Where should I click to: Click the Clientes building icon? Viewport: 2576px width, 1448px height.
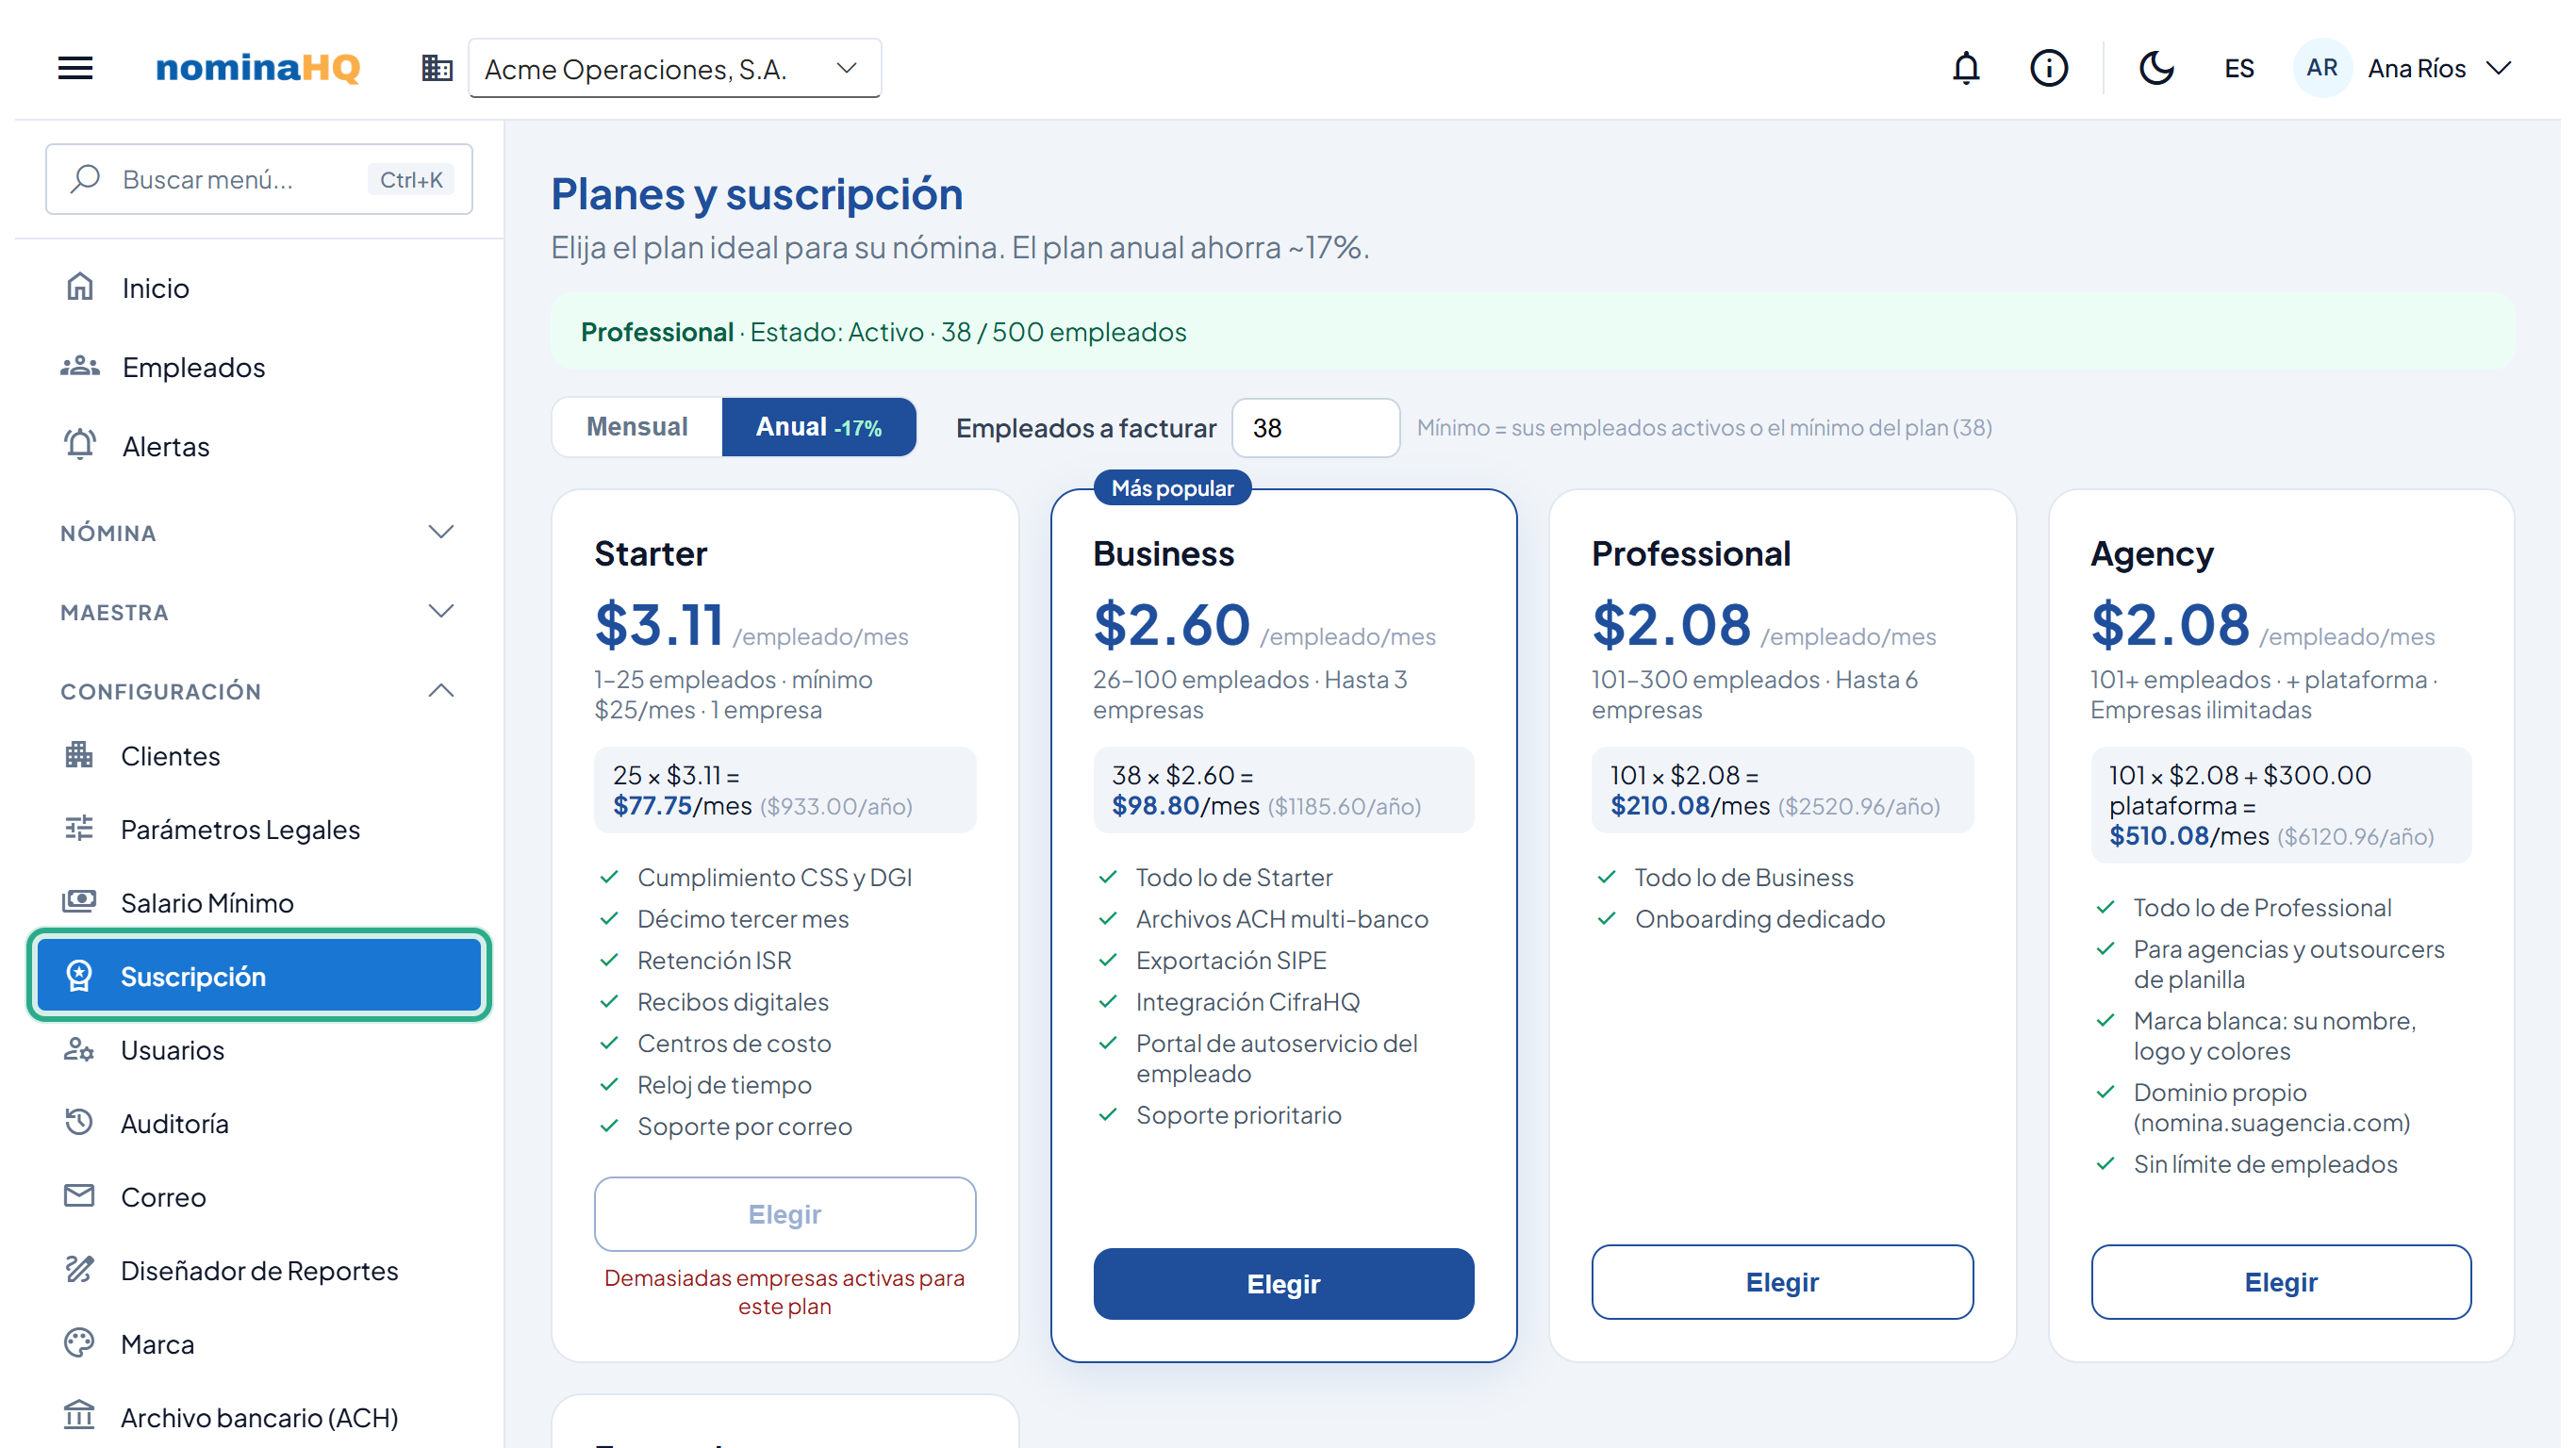pos(79,755)
